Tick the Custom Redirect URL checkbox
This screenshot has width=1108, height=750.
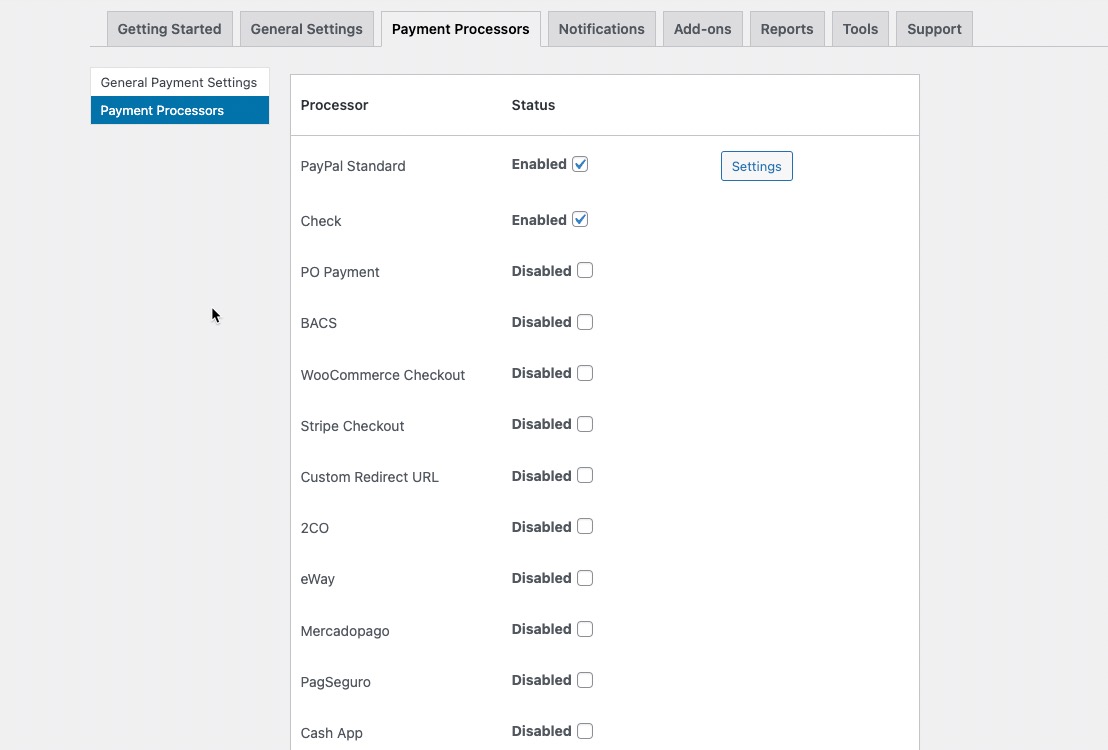click(585, 476)
